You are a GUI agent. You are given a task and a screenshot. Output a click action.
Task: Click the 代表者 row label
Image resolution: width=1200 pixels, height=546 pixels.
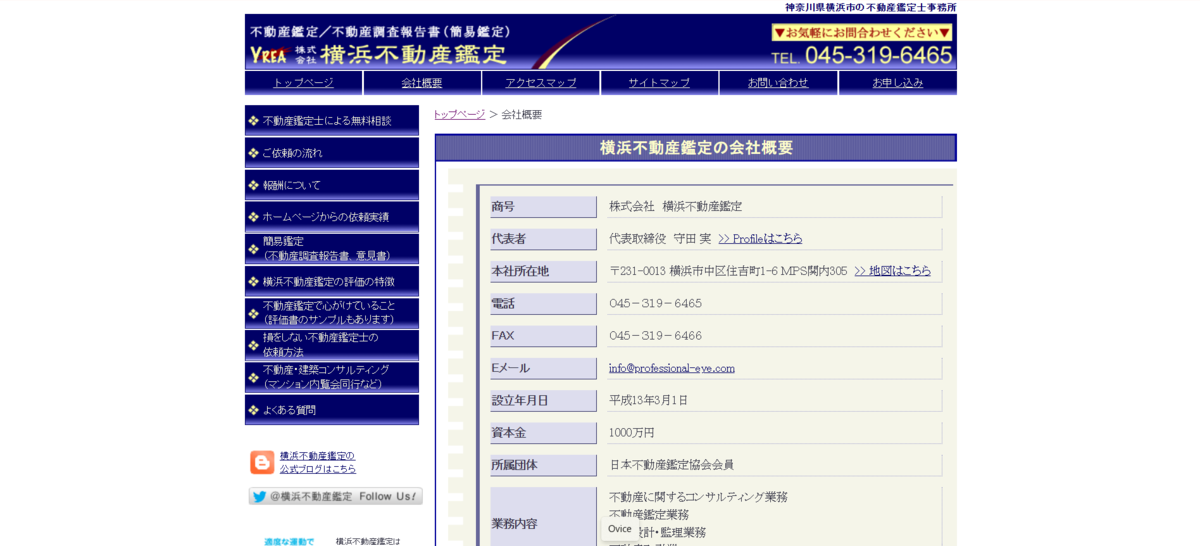tap(543, 239)
